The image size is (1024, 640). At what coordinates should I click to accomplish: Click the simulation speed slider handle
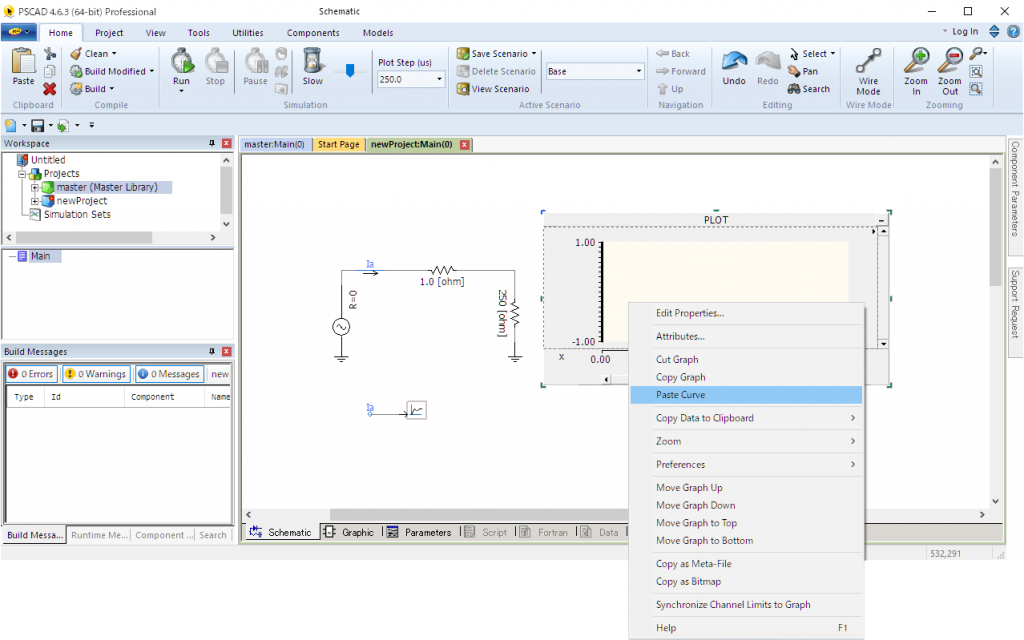[350, 70]
